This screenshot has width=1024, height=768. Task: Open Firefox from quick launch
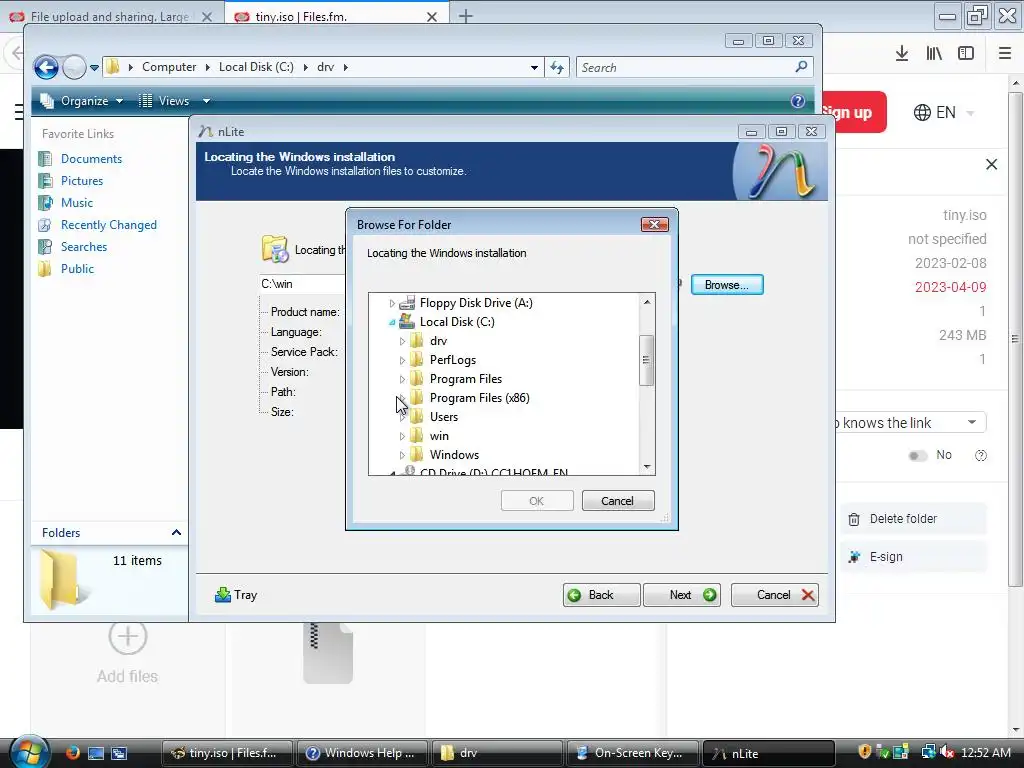tap(72, 752)
